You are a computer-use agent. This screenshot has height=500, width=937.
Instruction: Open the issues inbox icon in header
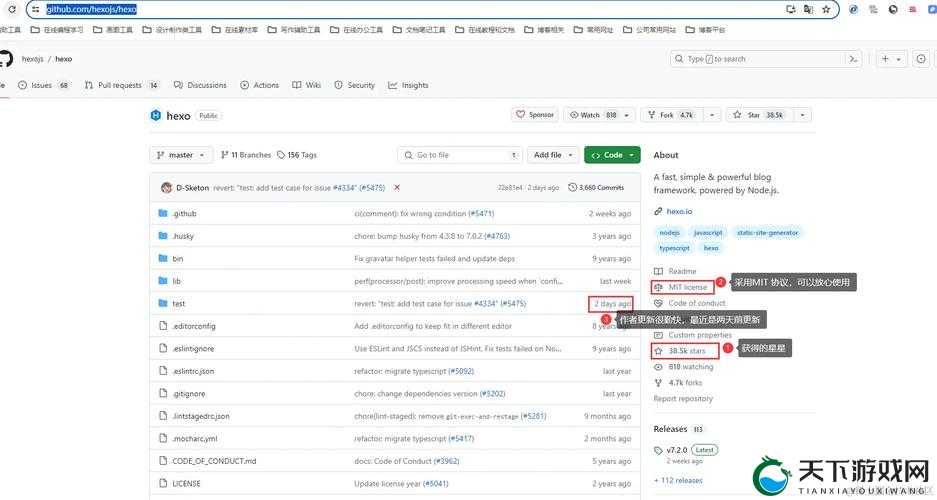[x=921, y=59]
